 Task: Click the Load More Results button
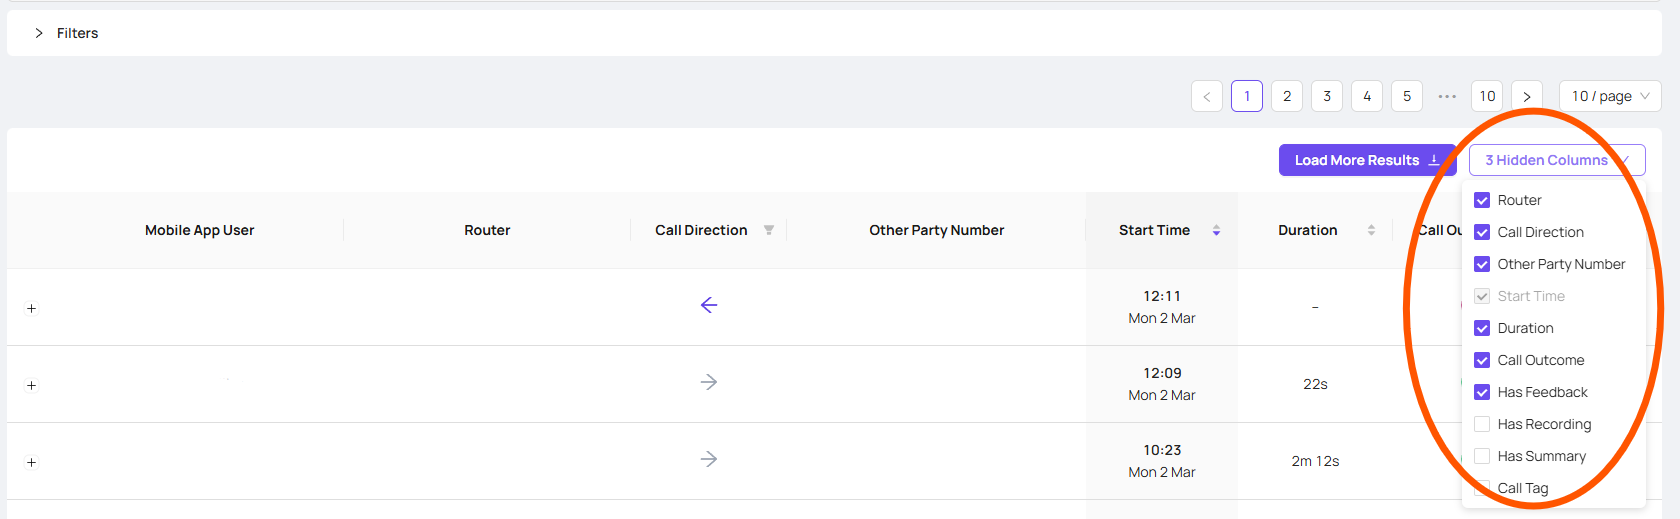[1367, 160]
